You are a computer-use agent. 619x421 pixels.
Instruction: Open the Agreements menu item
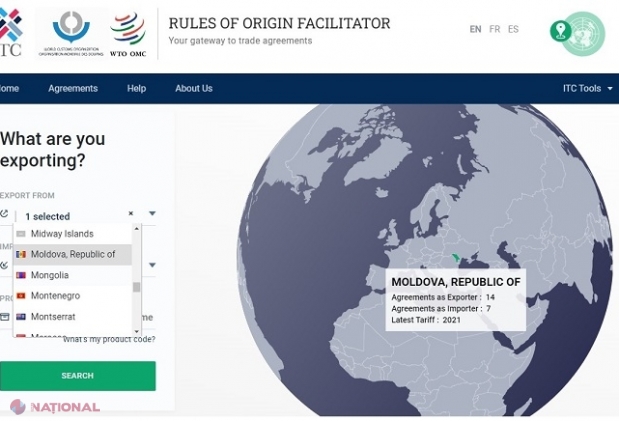(x=73, y=88)
